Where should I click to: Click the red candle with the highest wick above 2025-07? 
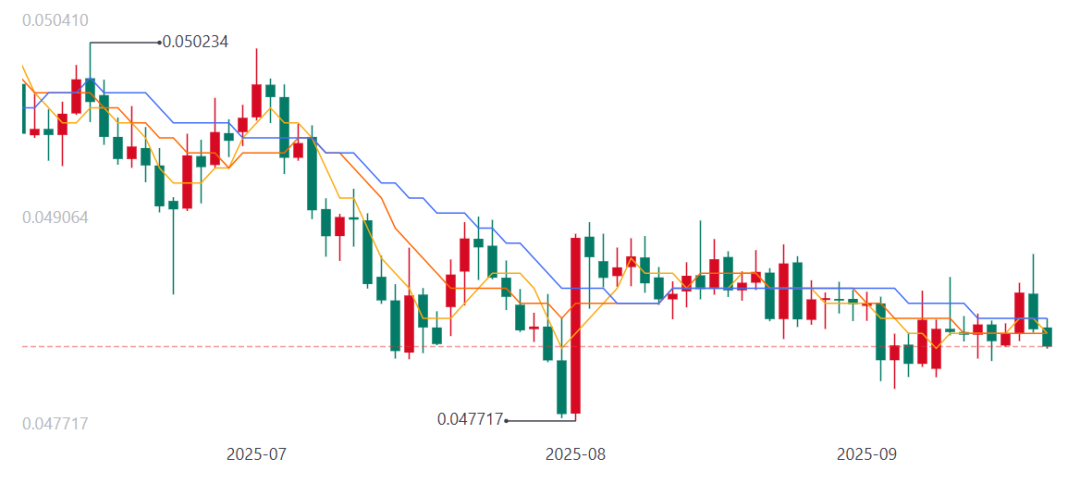[x=257, y=100]
